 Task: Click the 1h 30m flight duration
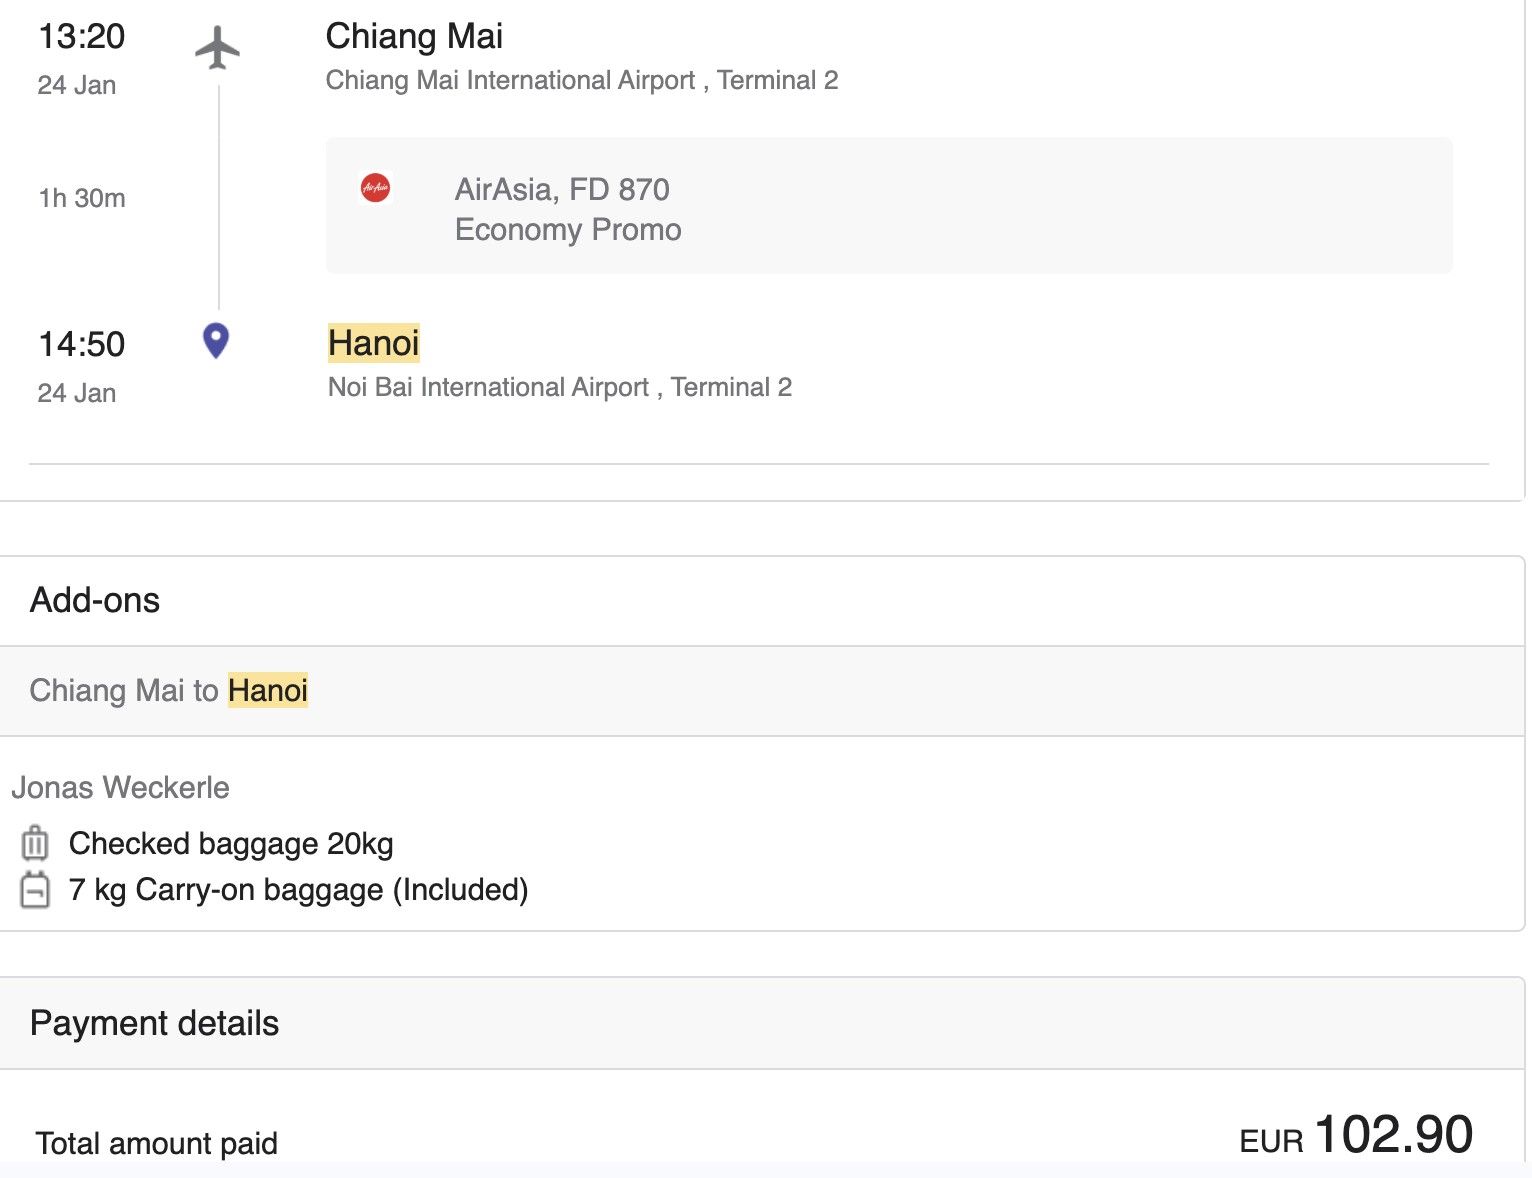[x=82, y=198]
